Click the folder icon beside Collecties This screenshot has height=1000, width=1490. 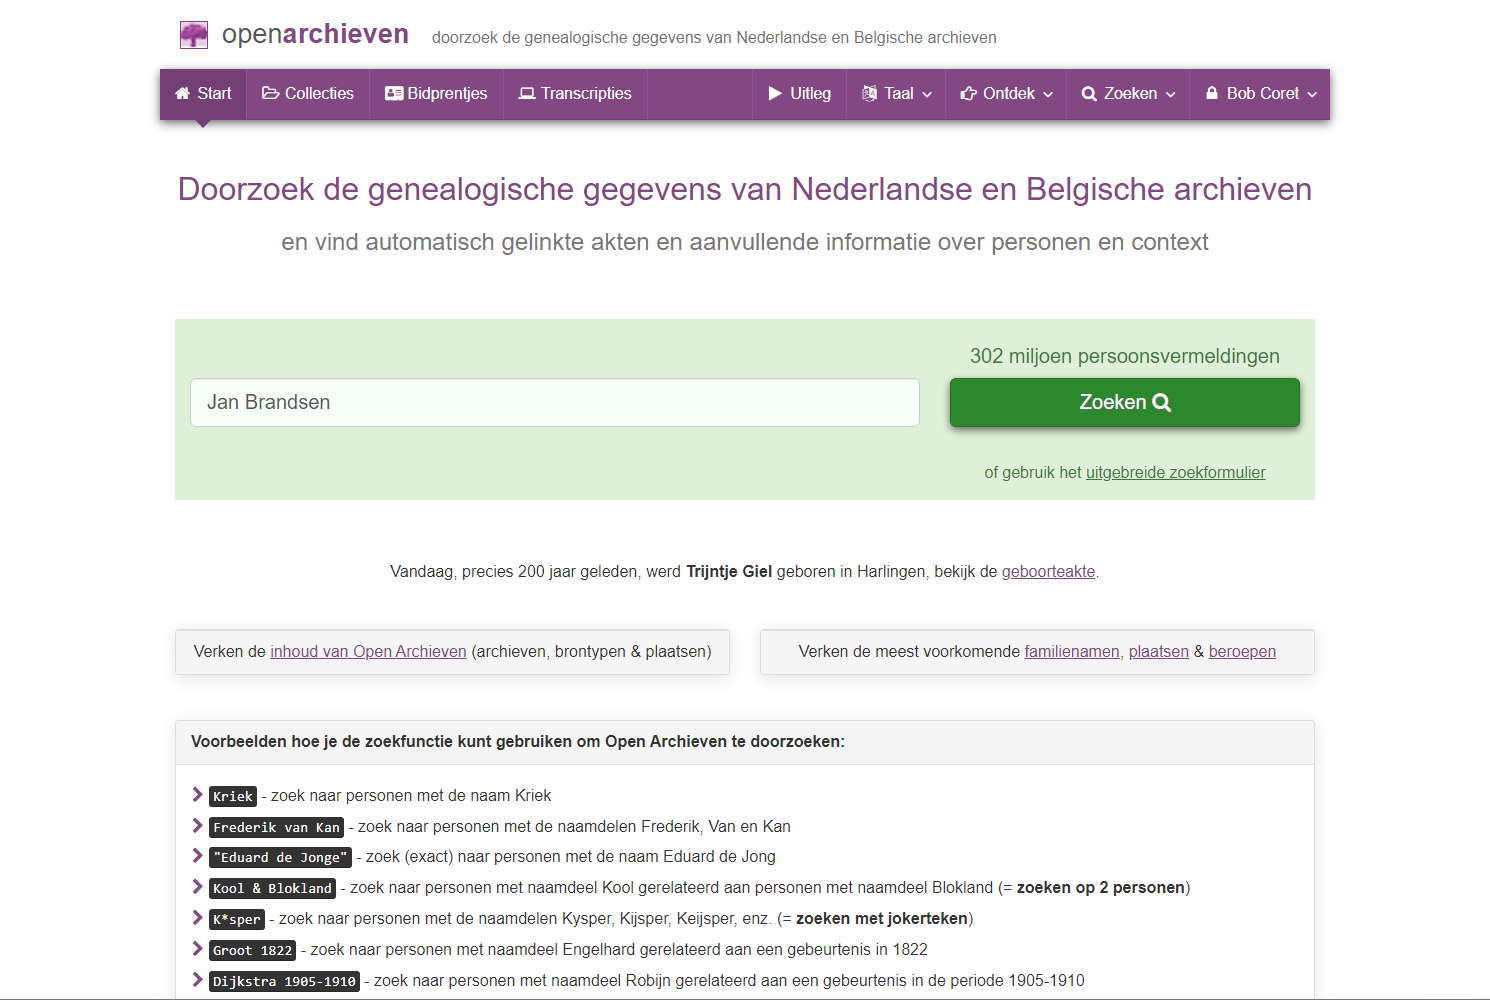coord(270,94)
